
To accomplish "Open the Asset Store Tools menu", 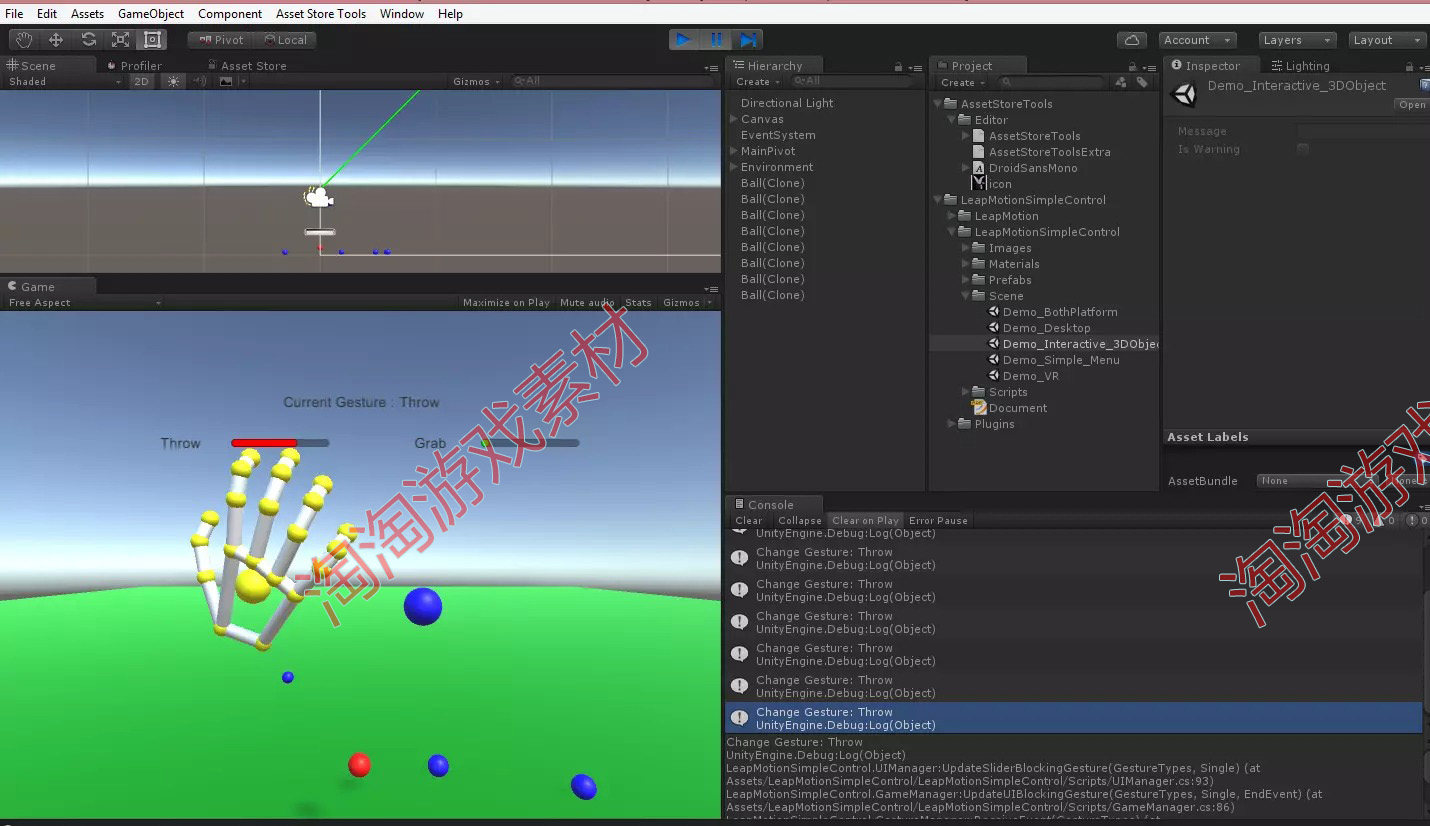I will pos(321,14).
